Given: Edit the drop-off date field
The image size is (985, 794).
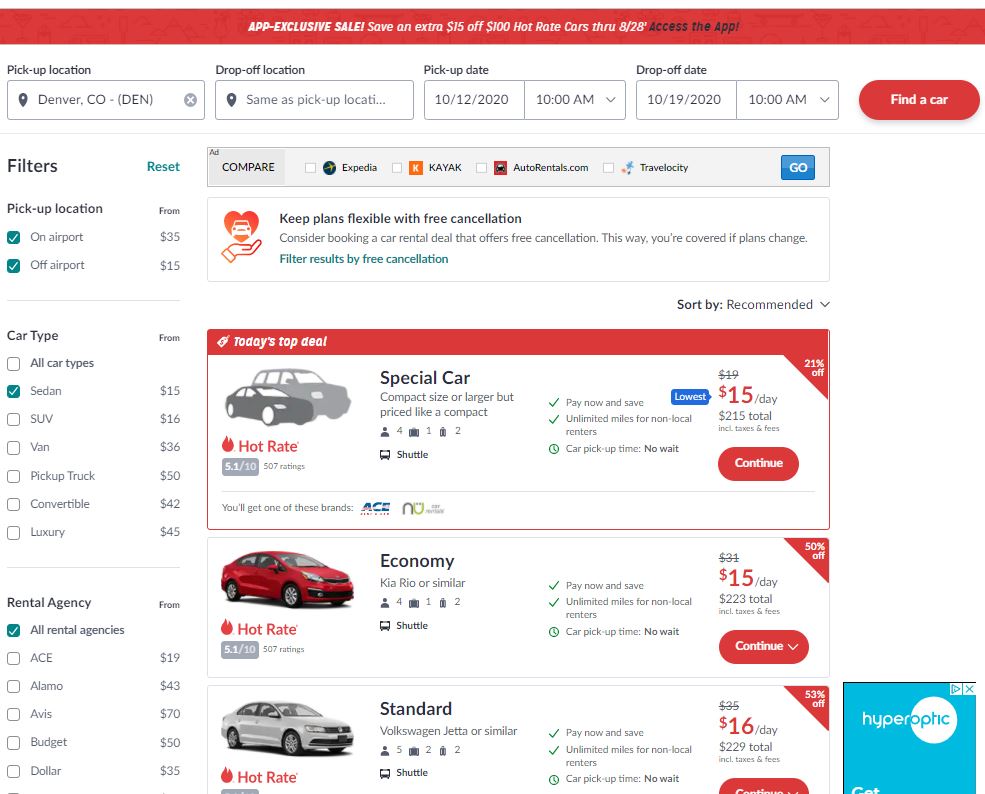Looking at the screenshot, I should coord(686,100).
